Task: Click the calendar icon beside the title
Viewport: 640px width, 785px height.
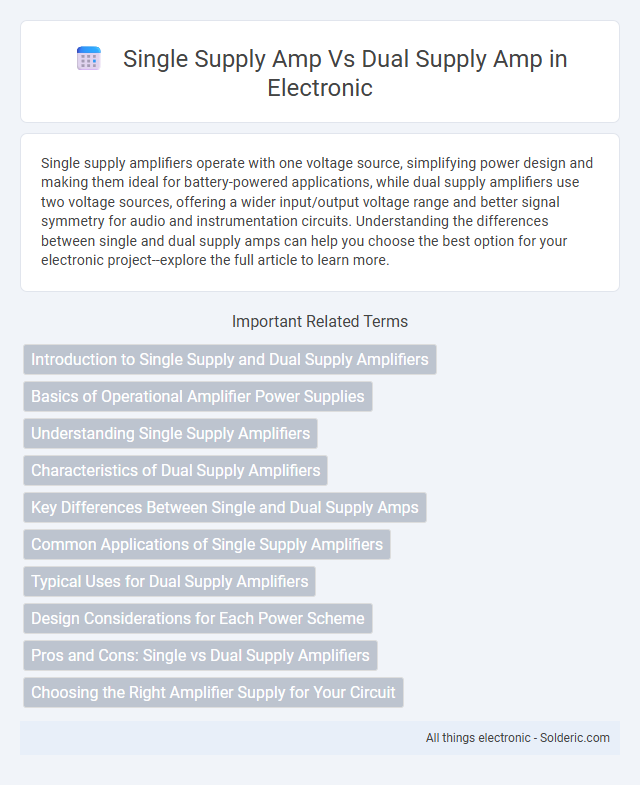Action: (89, 59)
